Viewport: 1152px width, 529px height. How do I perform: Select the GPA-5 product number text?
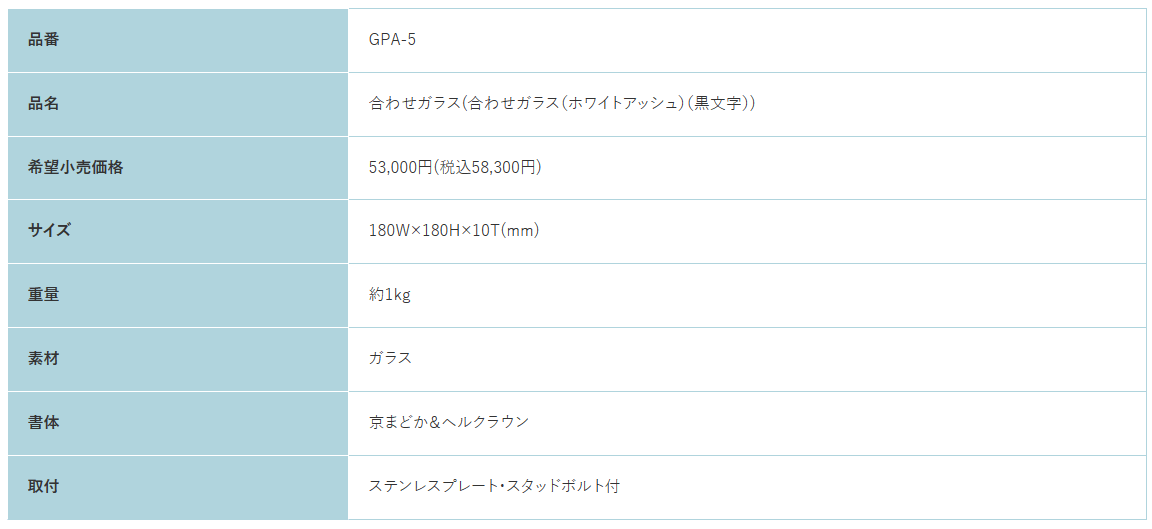392,40
